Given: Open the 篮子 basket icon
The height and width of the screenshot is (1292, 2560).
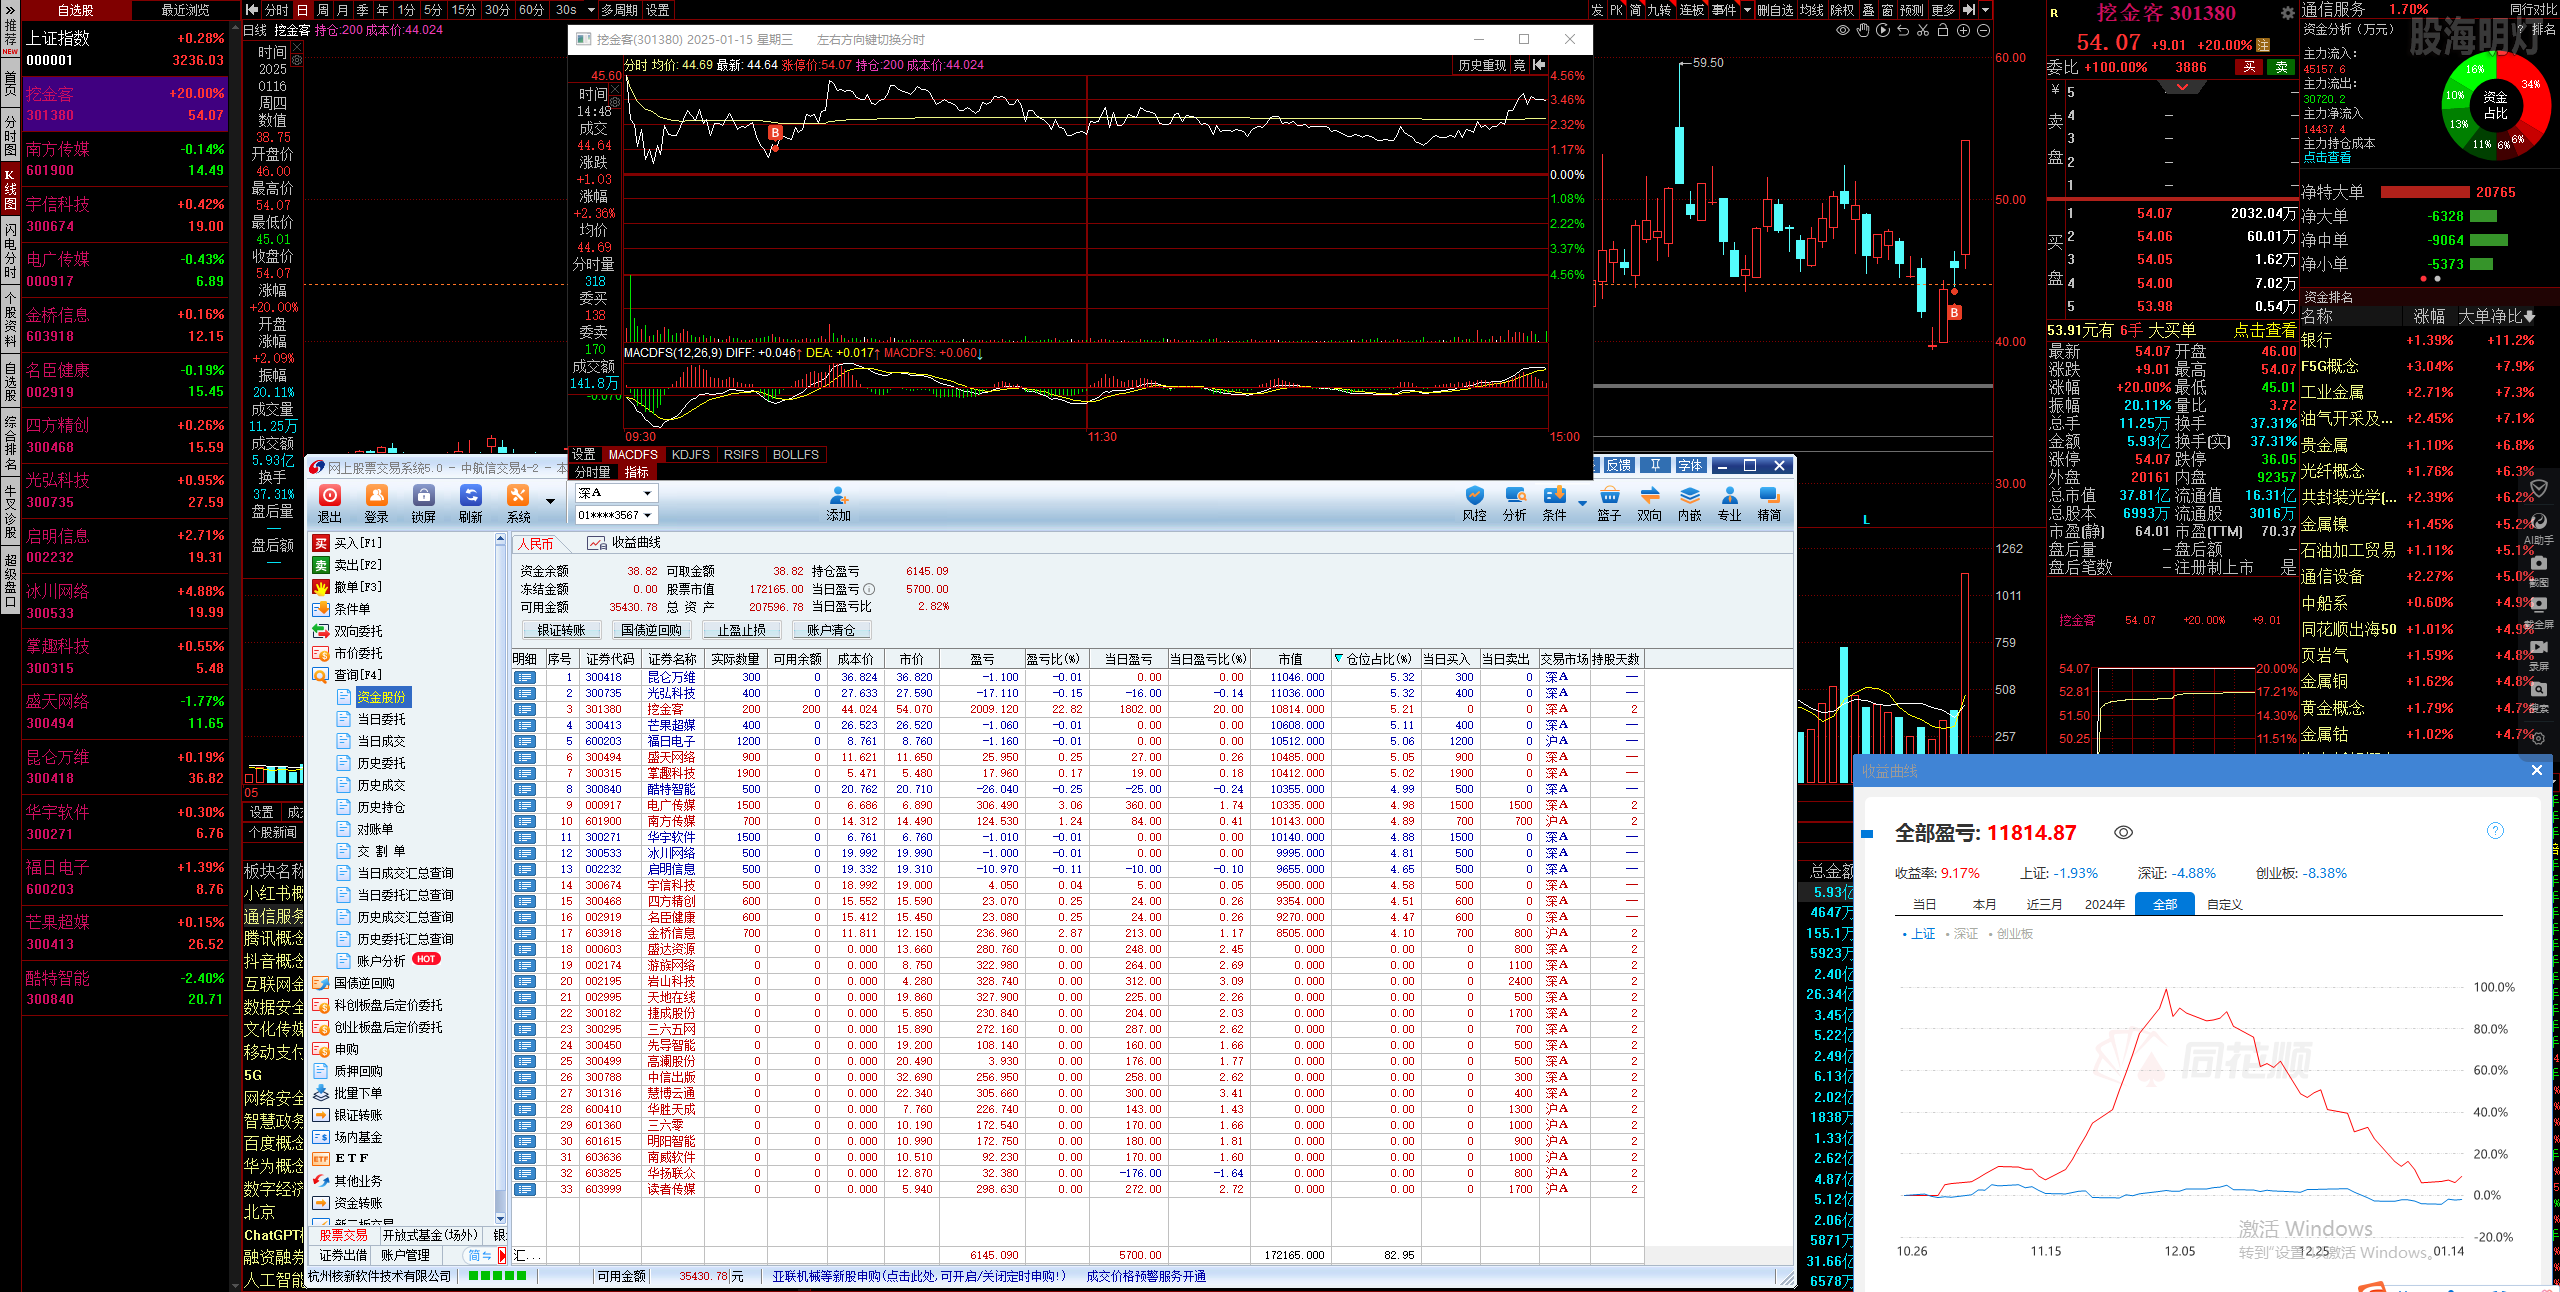Looking at the screenshot, I should [1608, 503].
